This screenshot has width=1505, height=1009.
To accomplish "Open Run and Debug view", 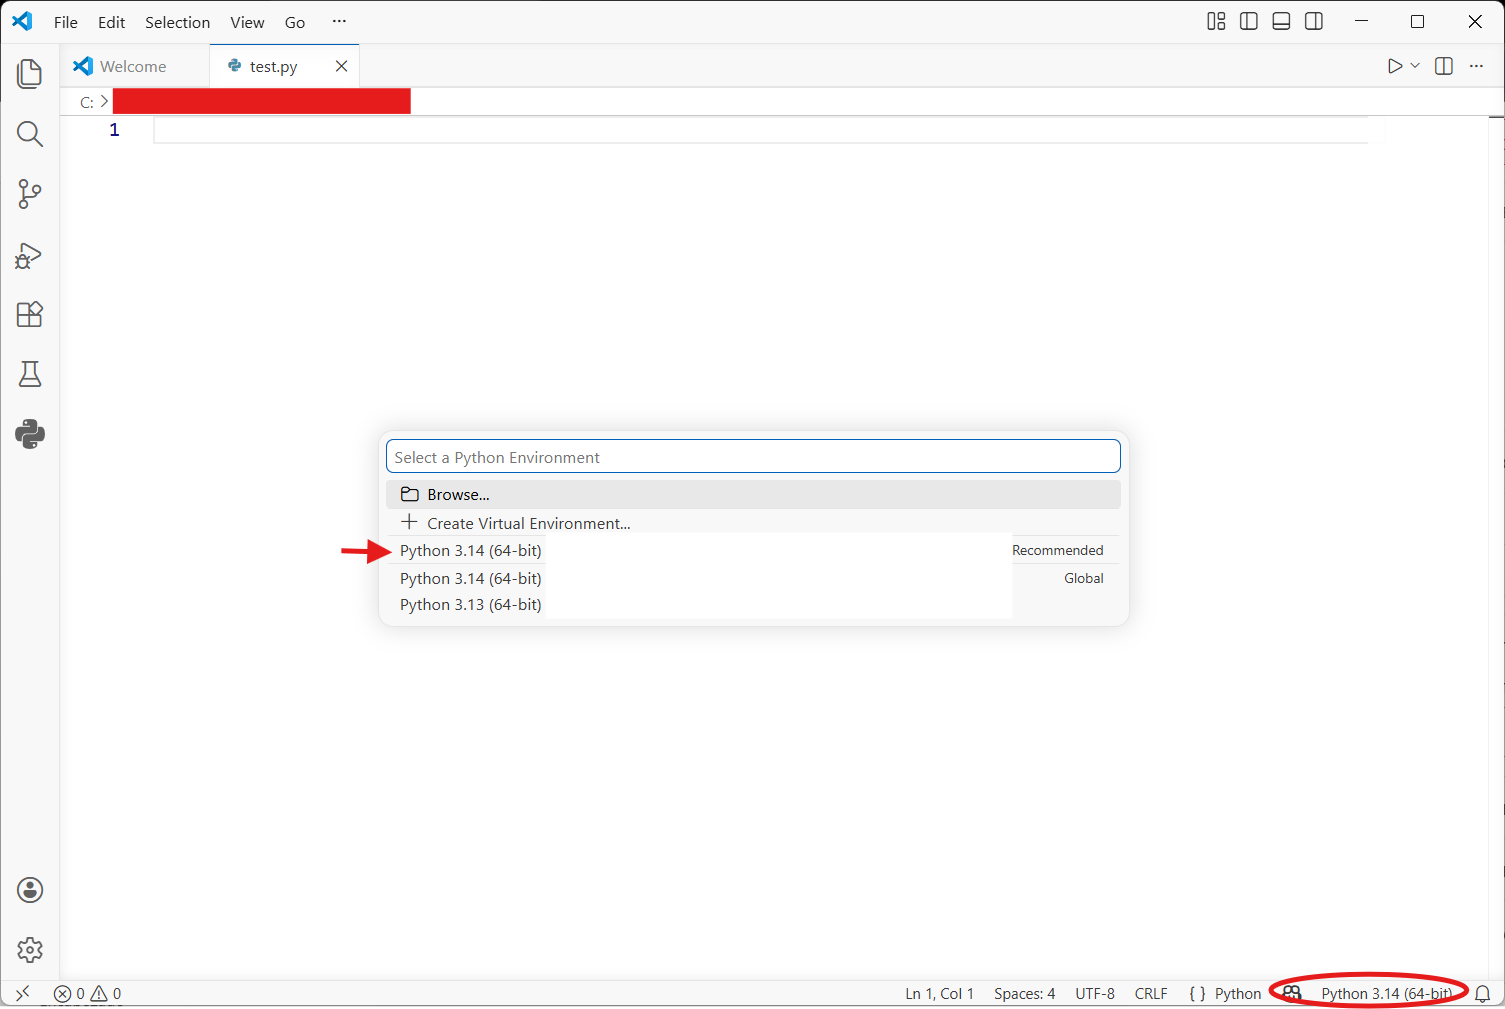I will point(30,256).
